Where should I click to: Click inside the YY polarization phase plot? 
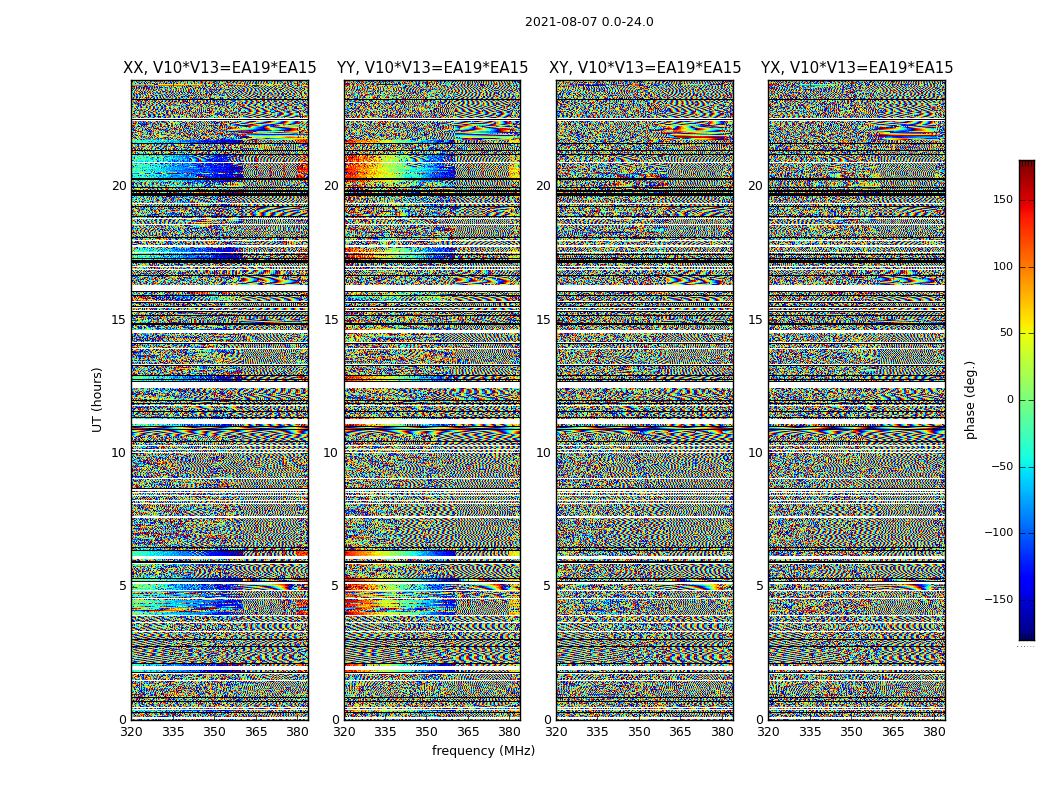click(433, 400)
